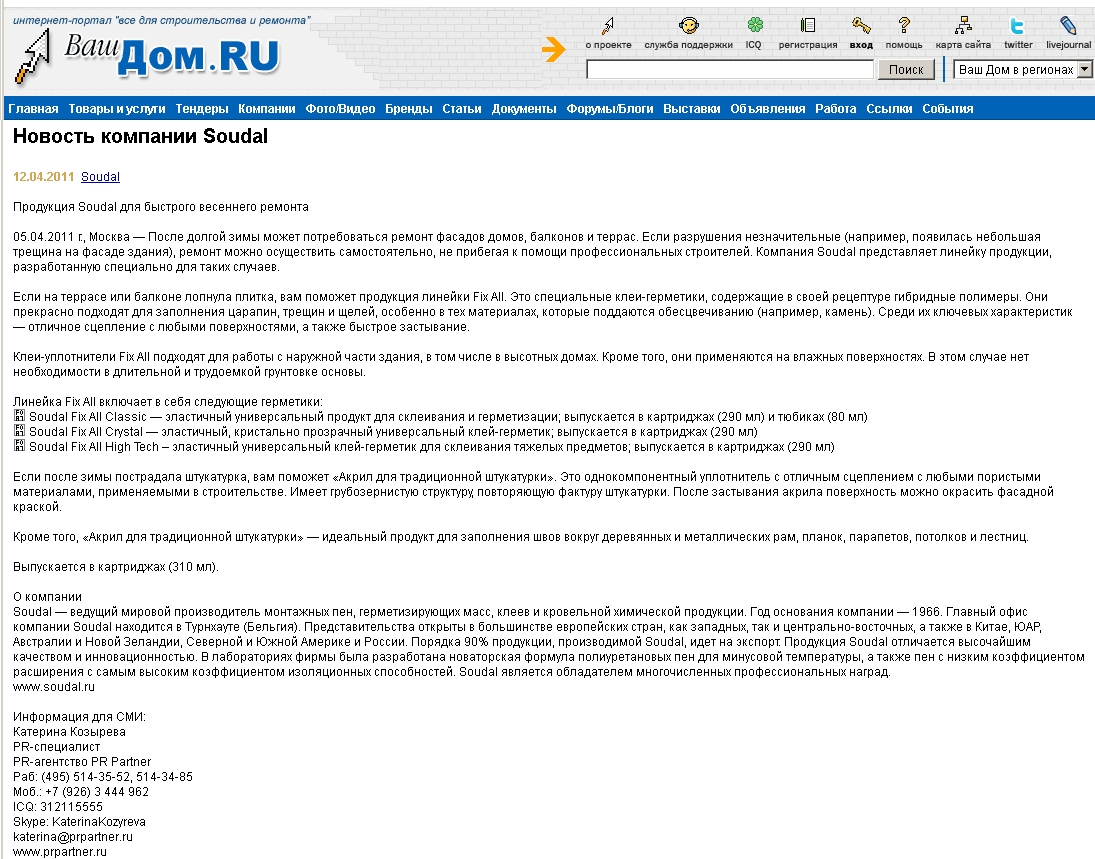Click 'Продукция Soudal для быстрого весеннего ремонта' line
Screen dimensions: 1095x859
[x=161, y=207]
